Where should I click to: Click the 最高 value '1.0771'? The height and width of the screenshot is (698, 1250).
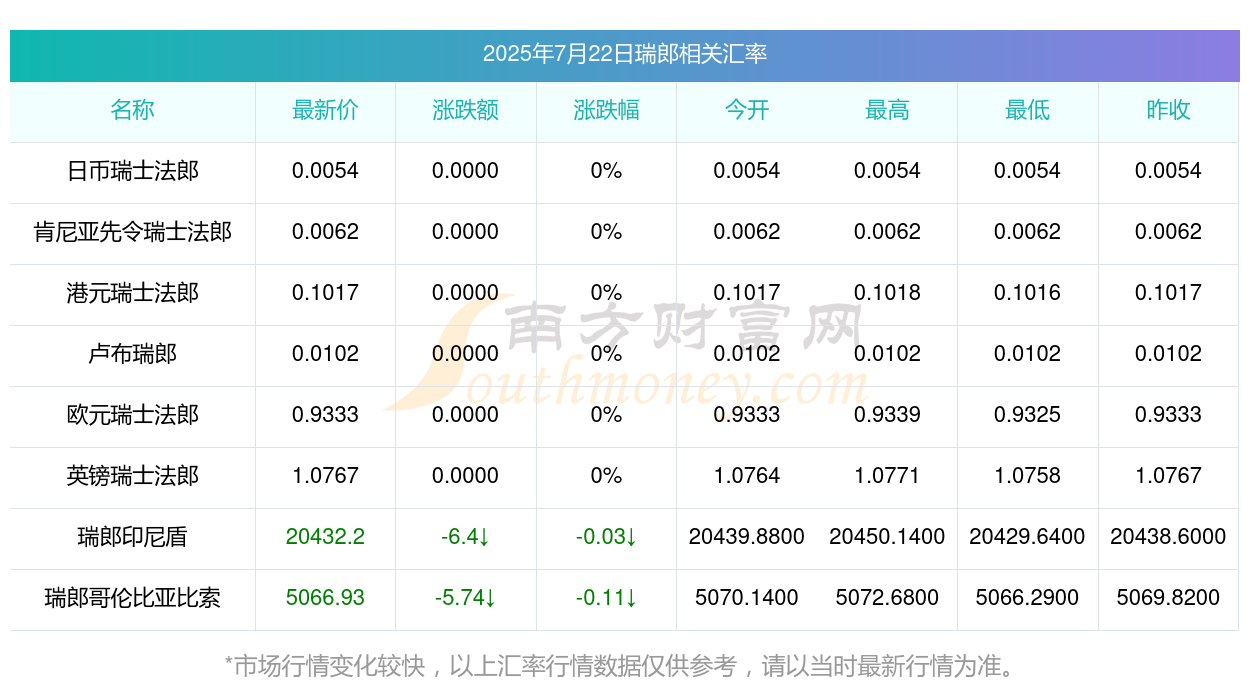click(887, 476)
